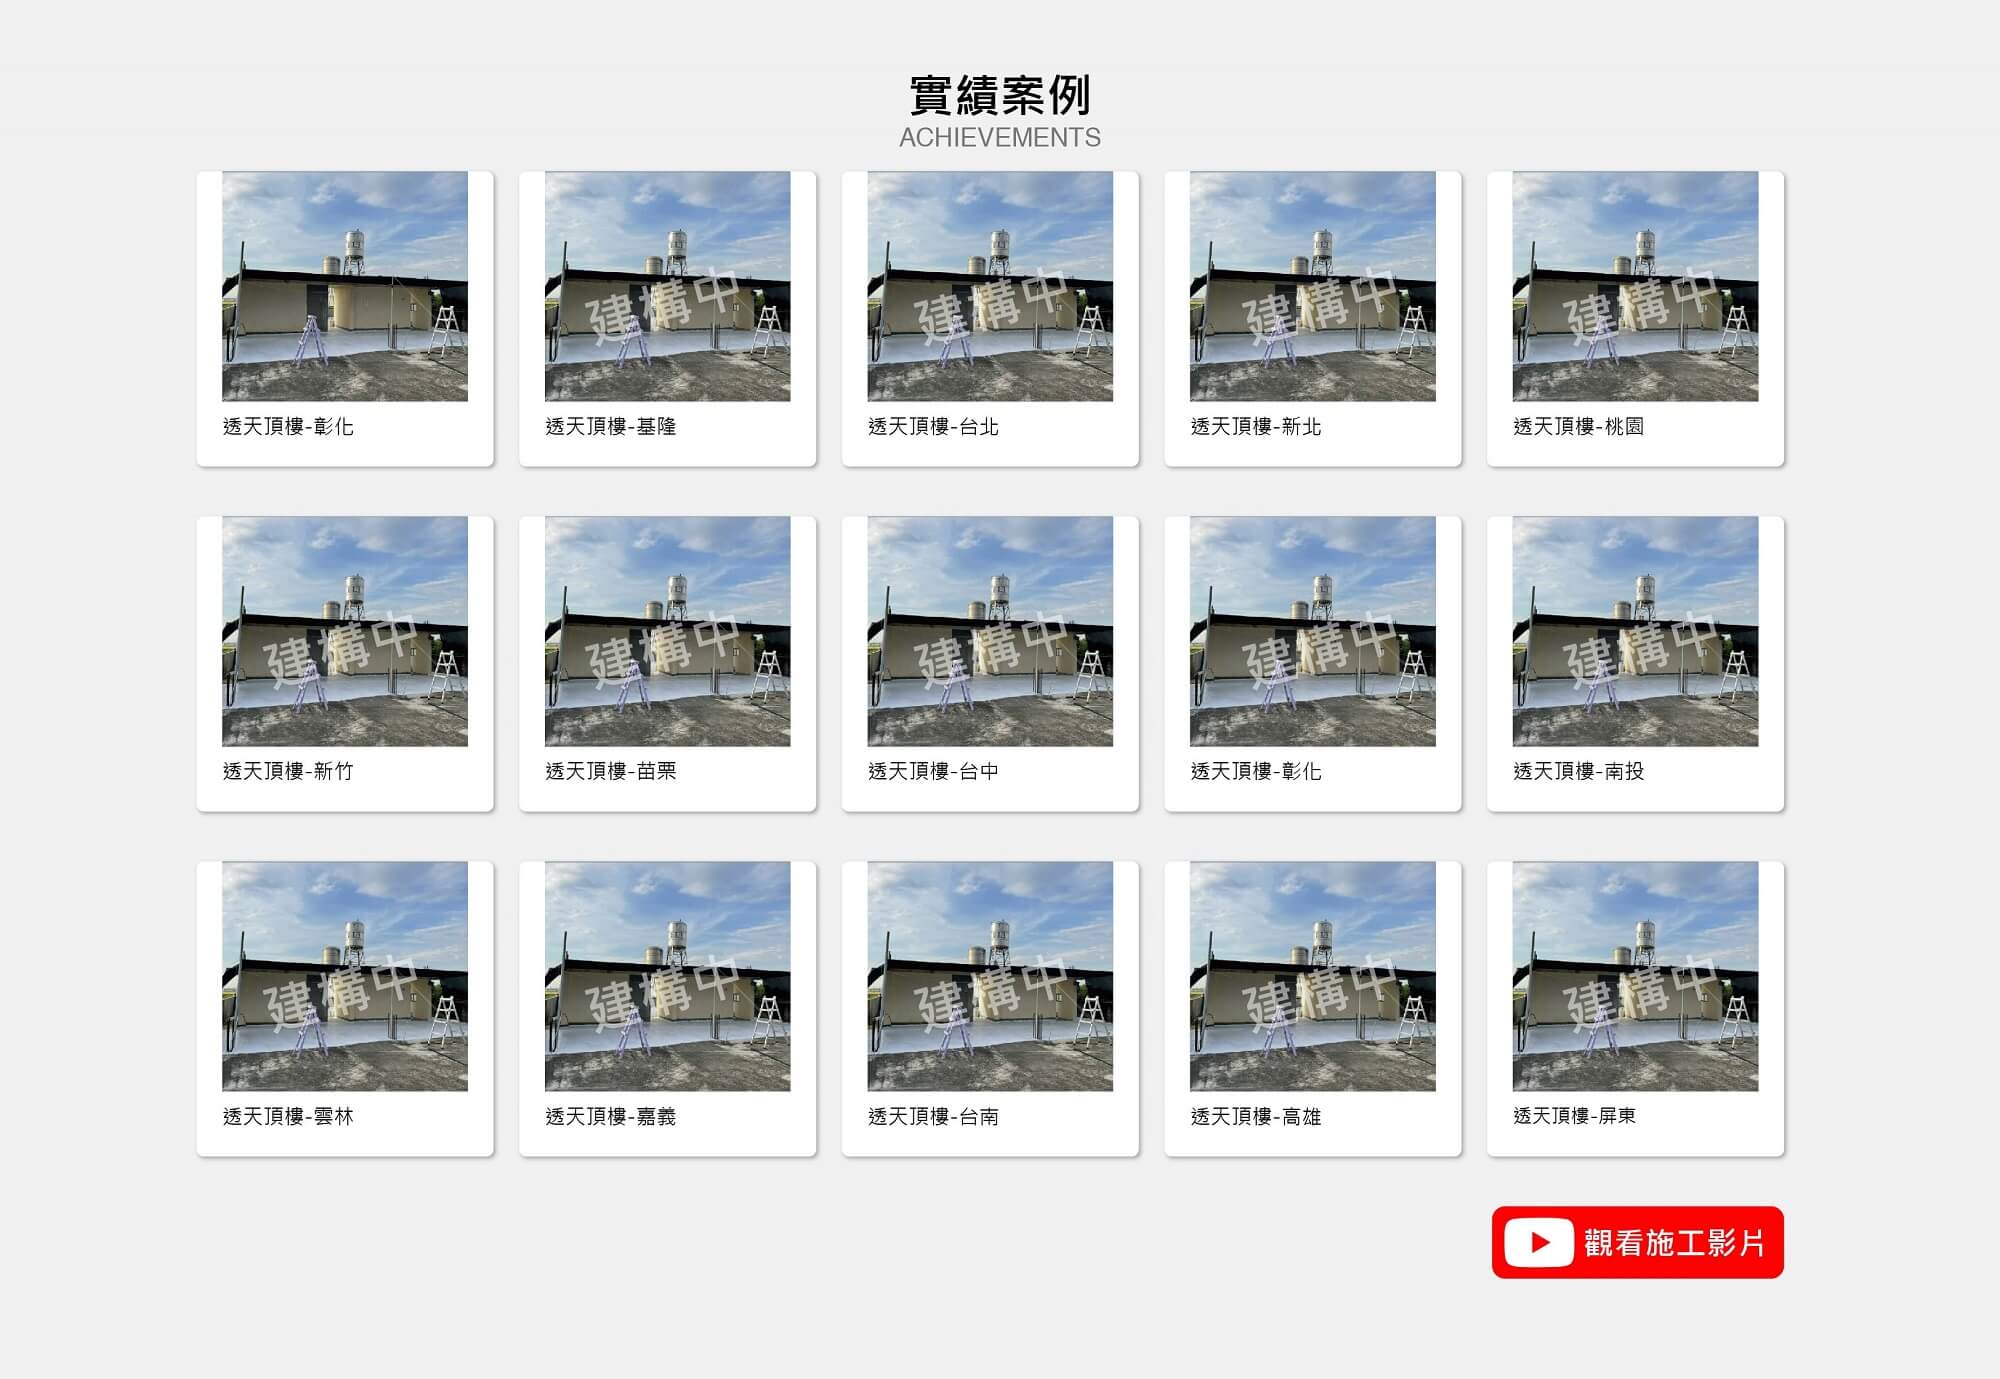
Task: Click the 透天頂樓-台北 caption text
Action: pos(933,427)
